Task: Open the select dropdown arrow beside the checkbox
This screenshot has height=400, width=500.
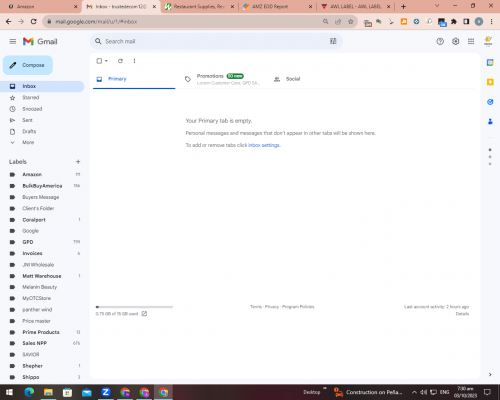Action: pyautogui.click(x=106, y=61)
